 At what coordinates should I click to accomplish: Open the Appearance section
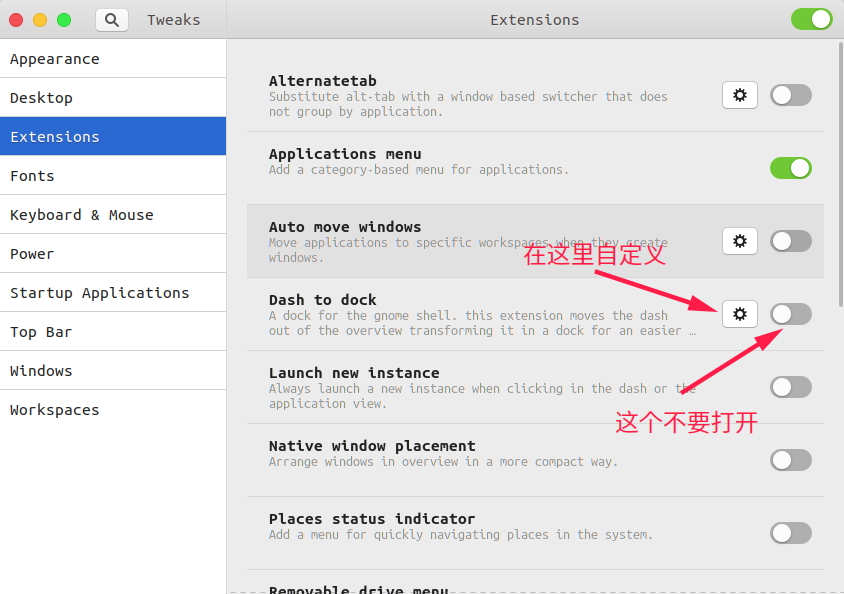(x=113, y=59)
